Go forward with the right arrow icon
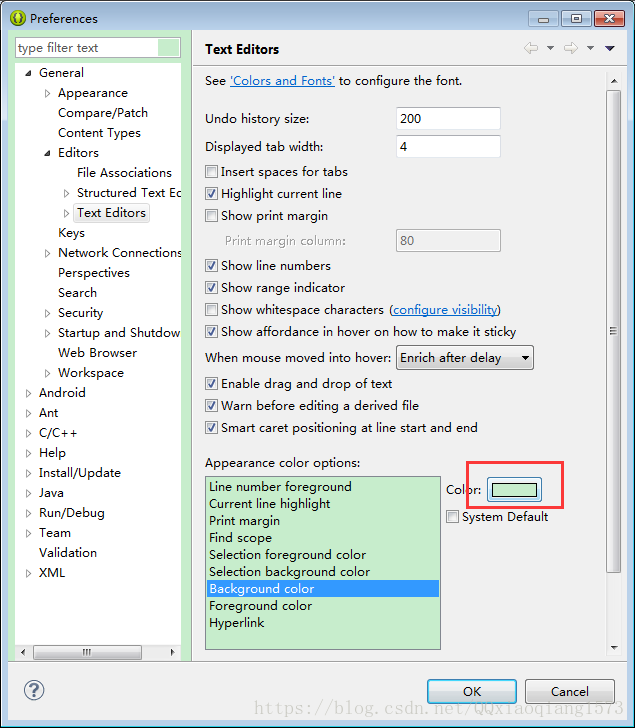Viewport: 635px width, 728px height. pyautogui.click(x=571, y=48)
